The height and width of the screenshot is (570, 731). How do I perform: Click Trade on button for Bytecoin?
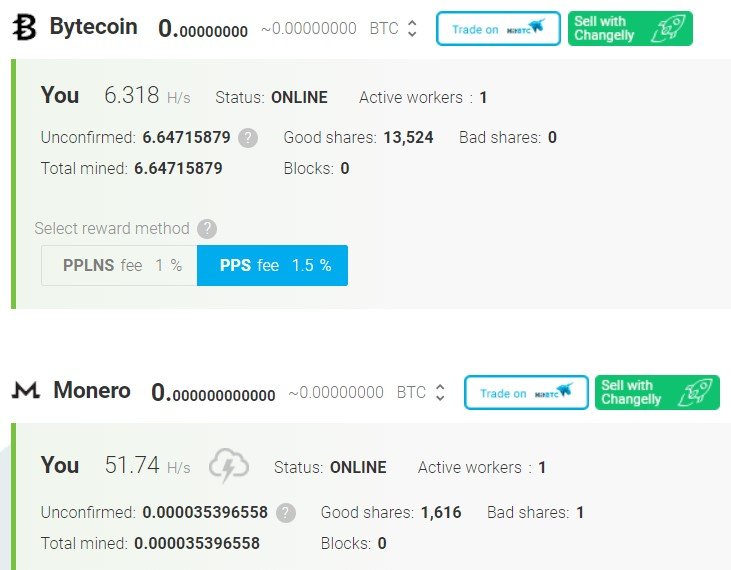497,29
